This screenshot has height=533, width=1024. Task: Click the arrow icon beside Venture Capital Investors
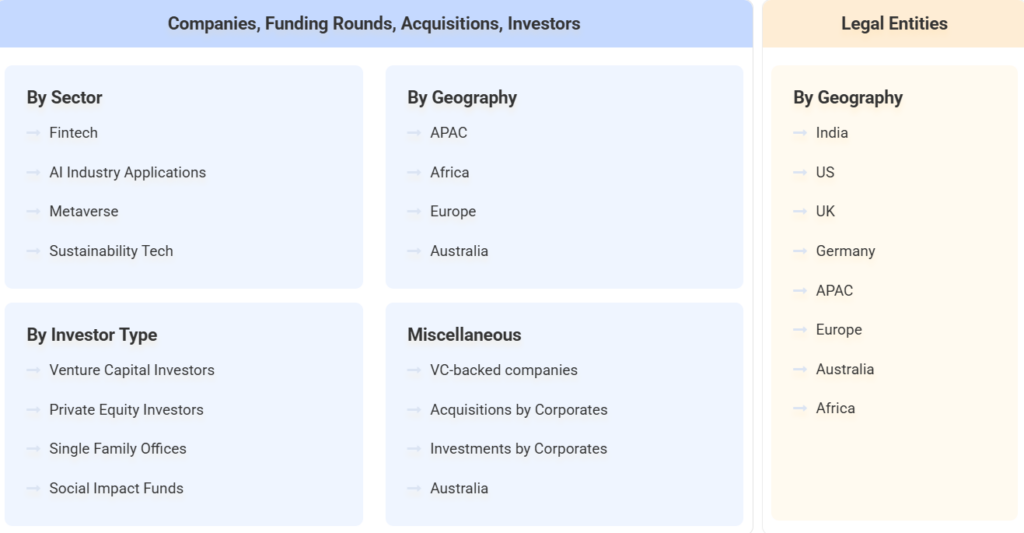[34, 370]
